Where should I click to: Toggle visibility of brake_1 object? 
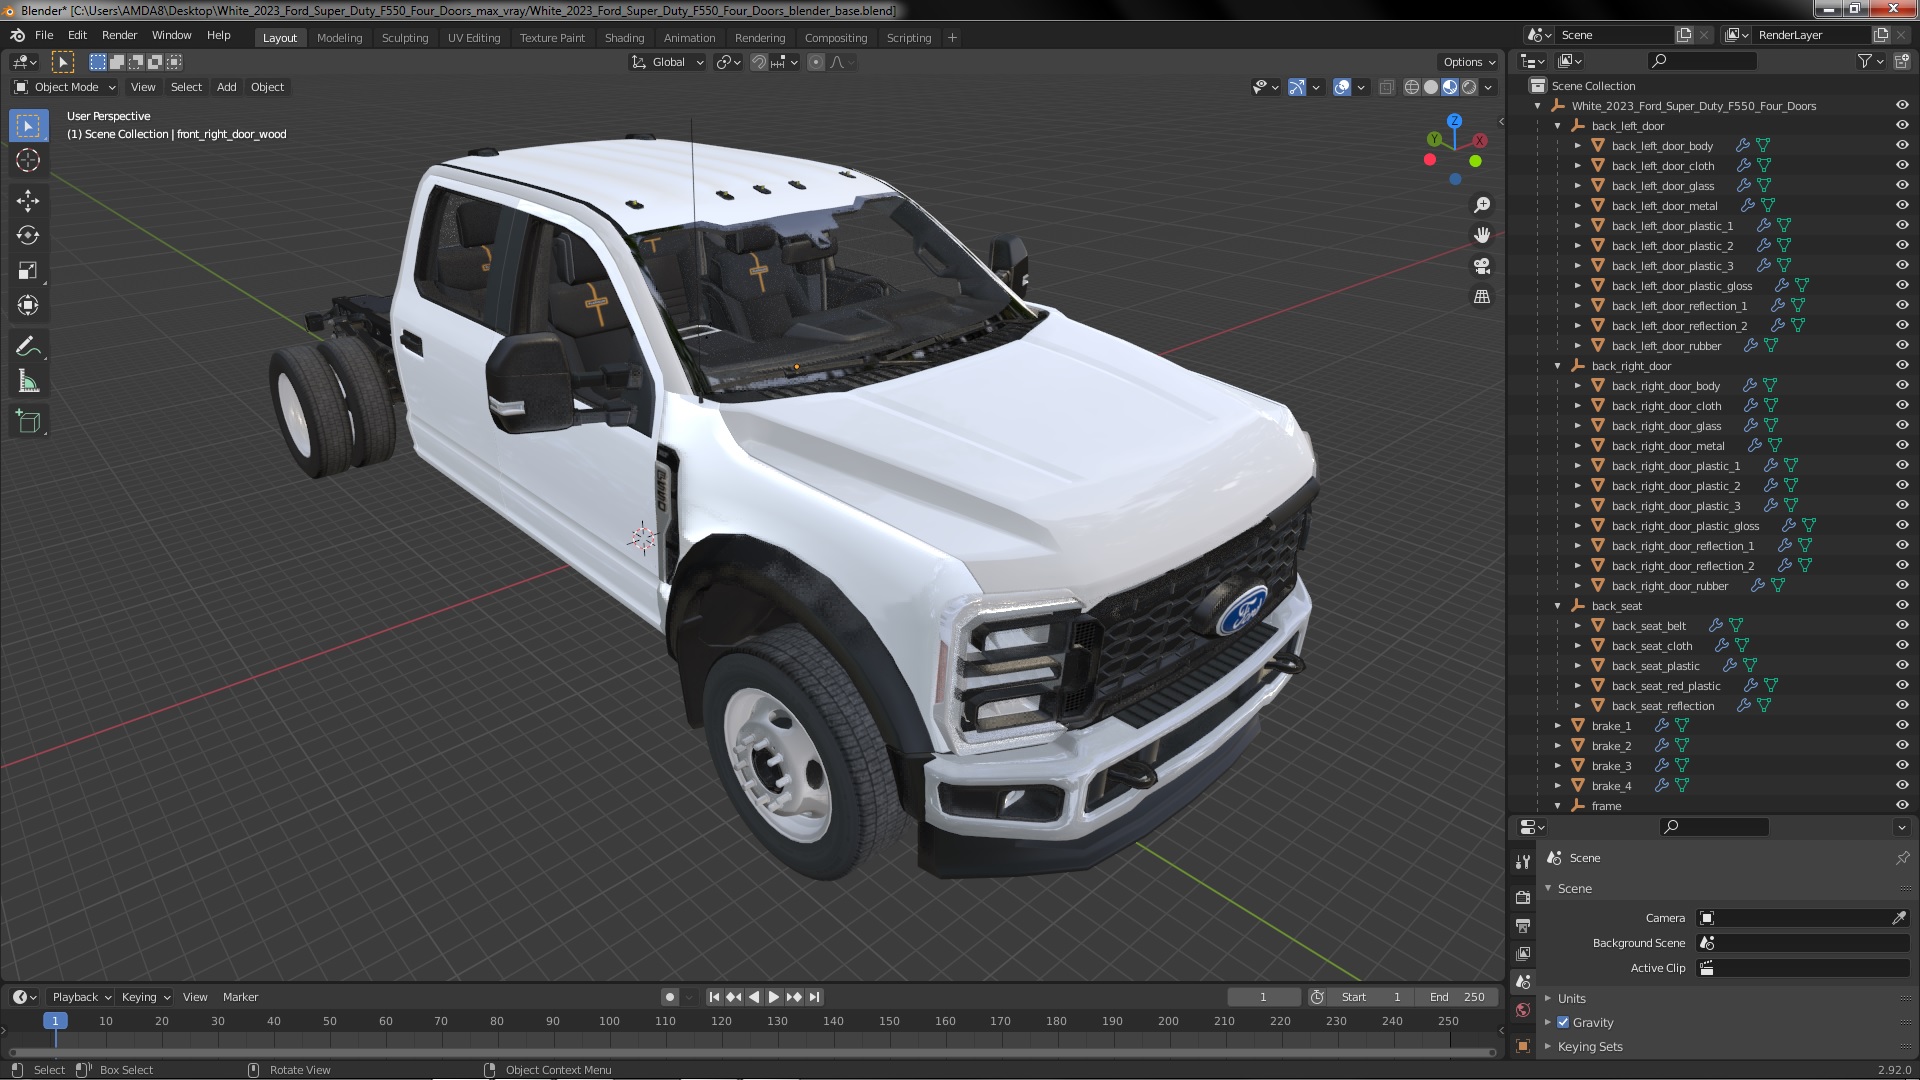pos(1901,726)
